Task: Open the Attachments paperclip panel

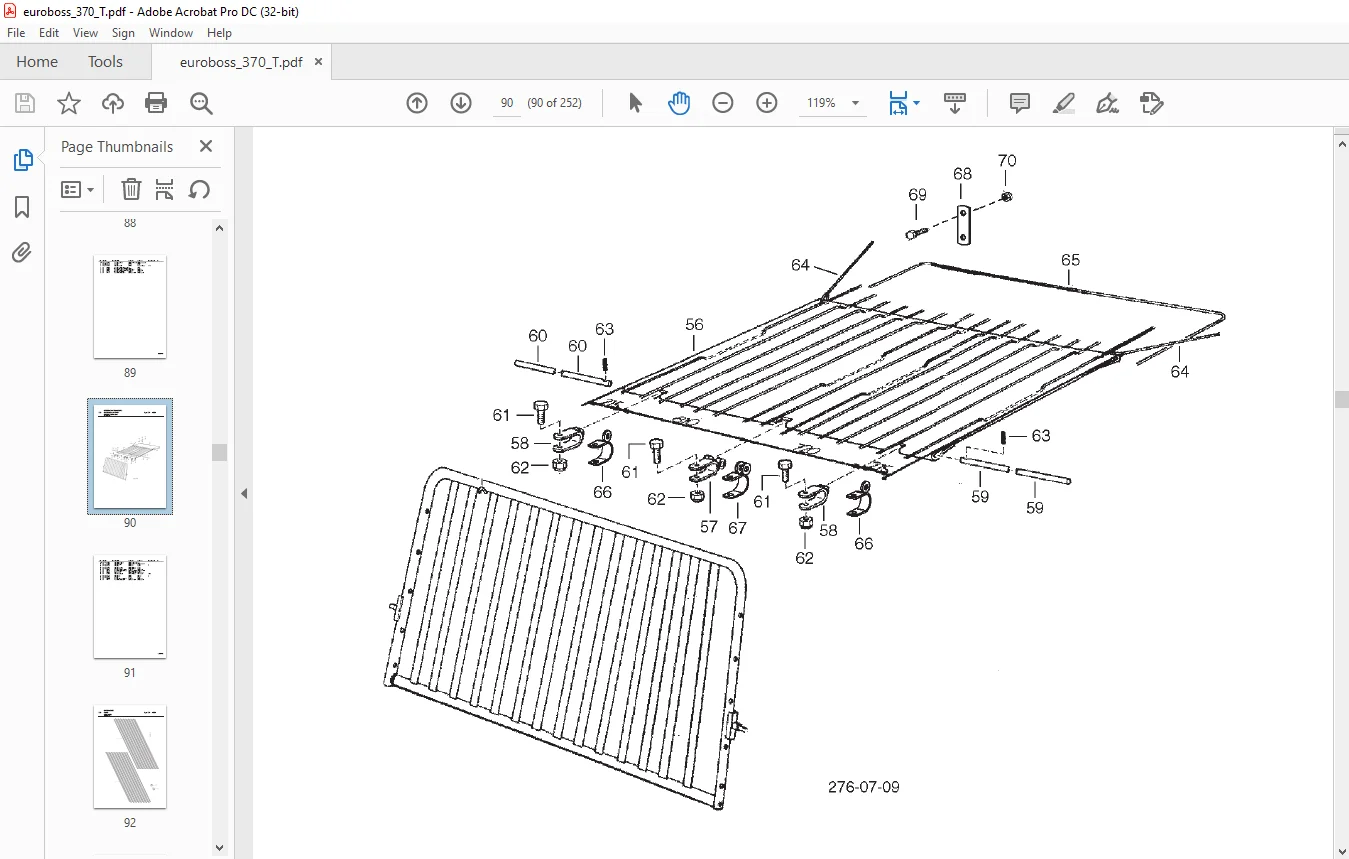Action: (22, 252)
